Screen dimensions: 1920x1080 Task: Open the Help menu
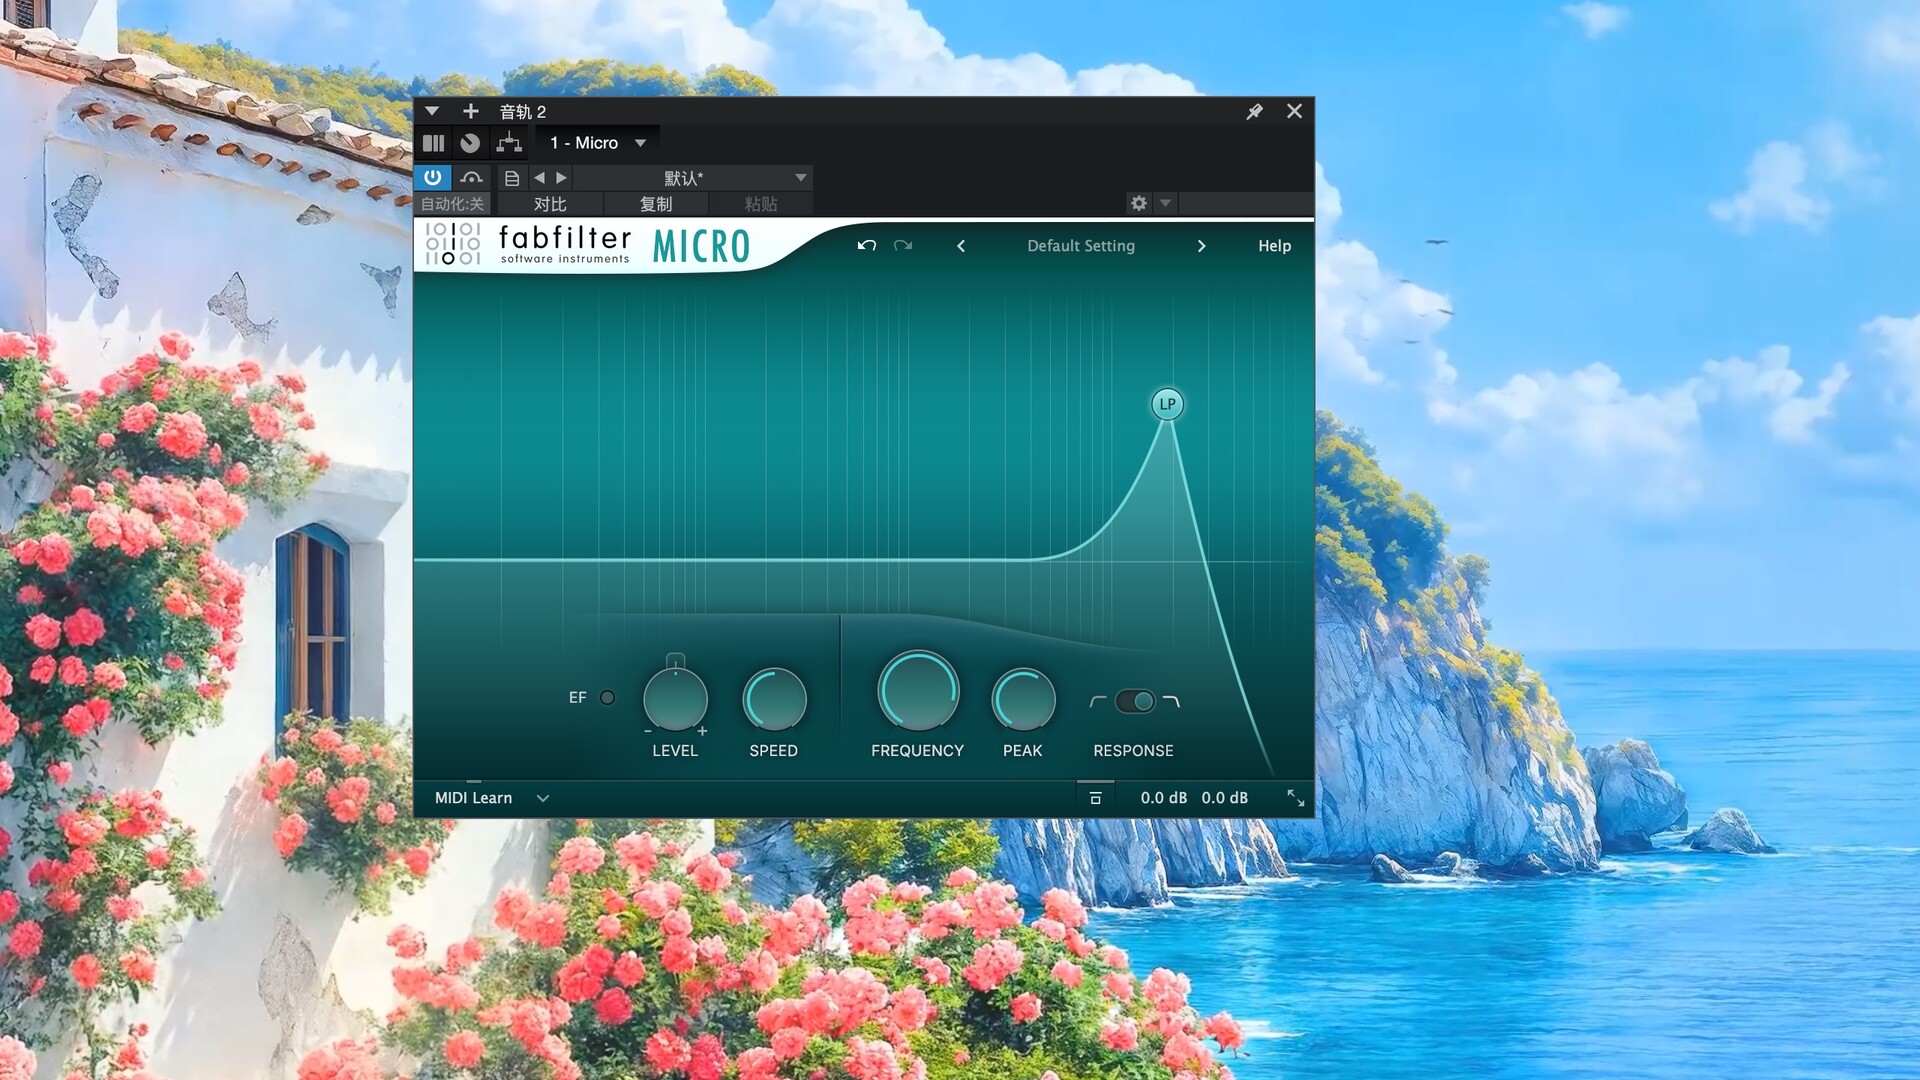(1274, 246)
